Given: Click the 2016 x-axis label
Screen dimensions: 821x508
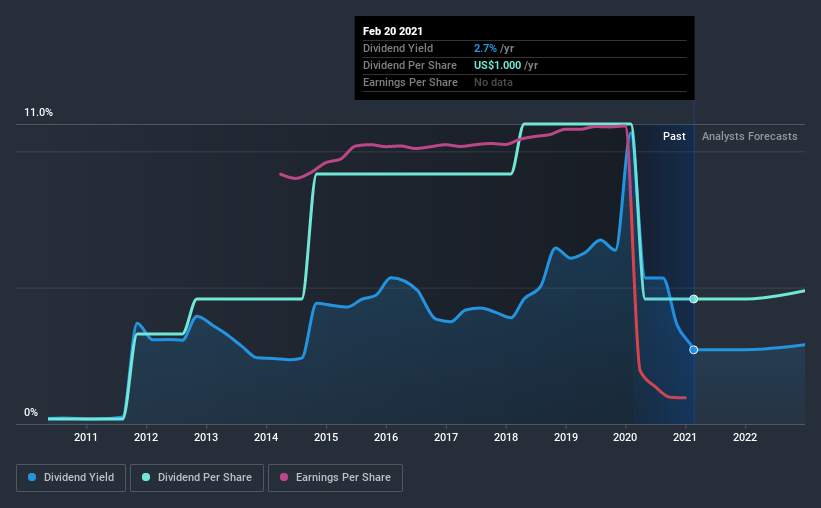Looking at the screenshot, I should [x=386, y=437].
